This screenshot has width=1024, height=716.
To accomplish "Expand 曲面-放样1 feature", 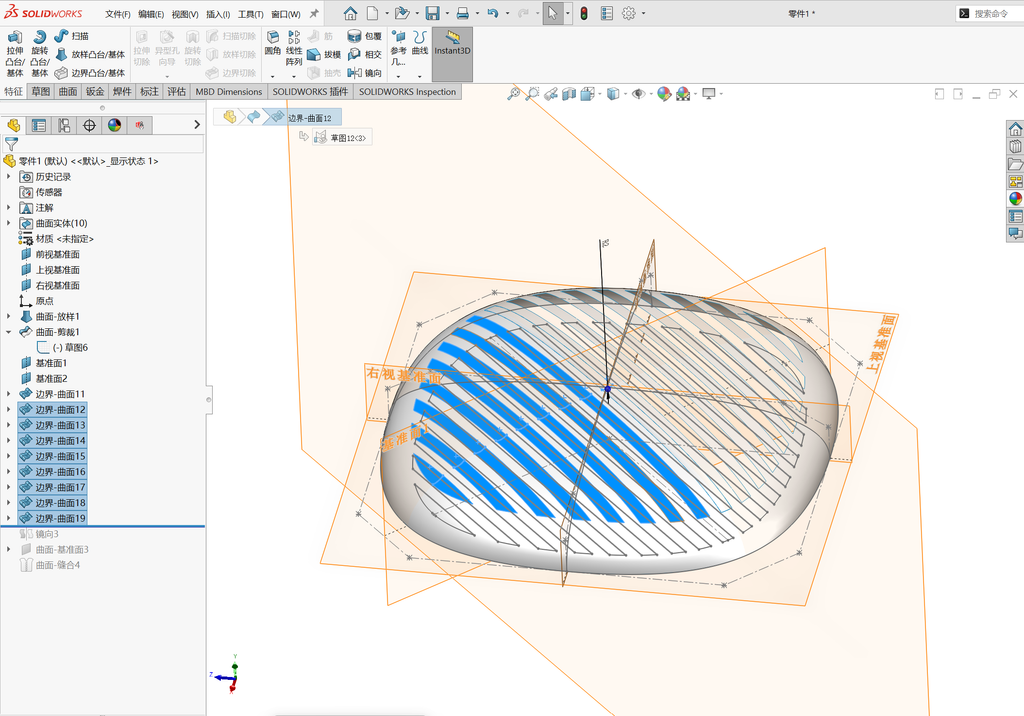I will coord(8,316).
